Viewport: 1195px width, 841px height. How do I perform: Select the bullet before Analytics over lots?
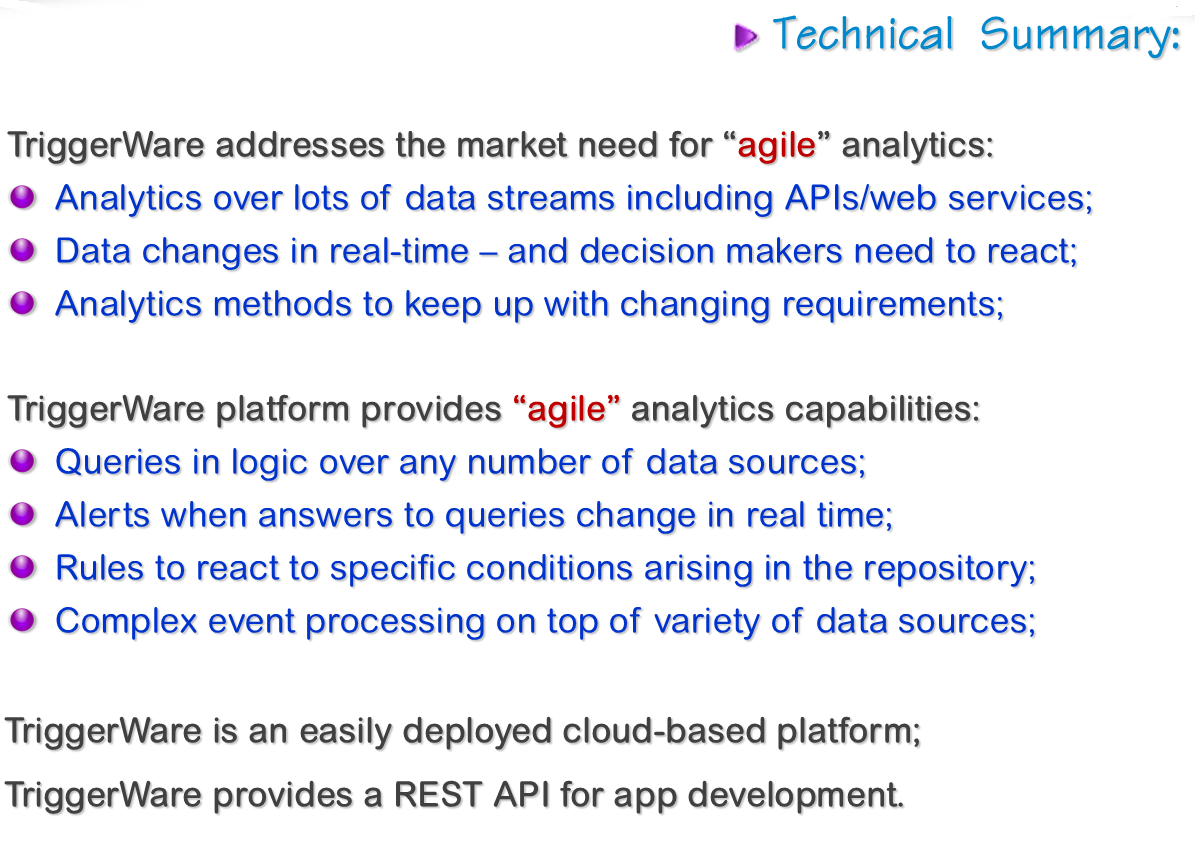click(x=23, y=197)
